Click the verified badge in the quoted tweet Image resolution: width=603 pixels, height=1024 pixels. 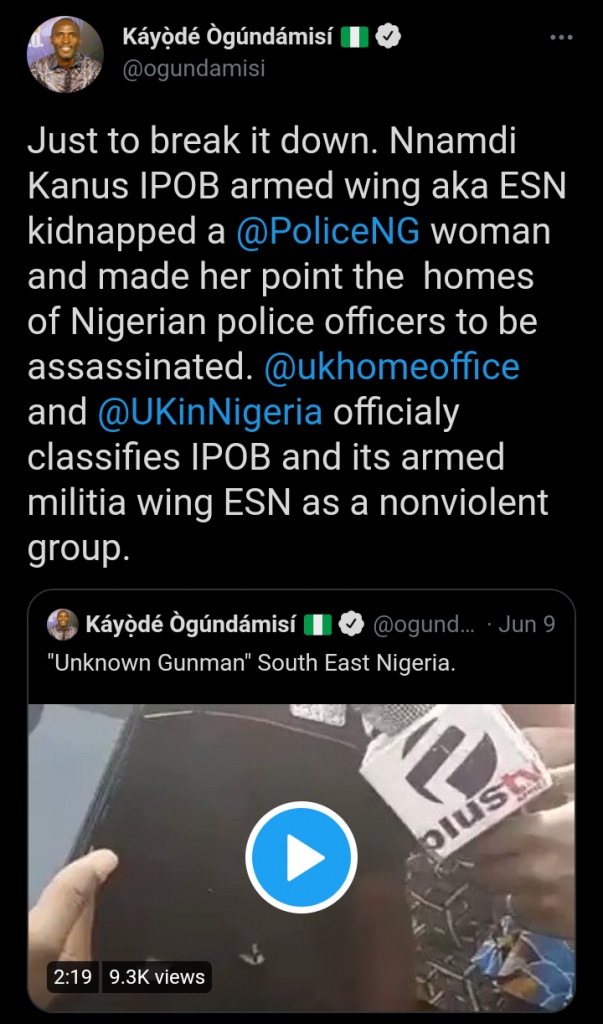(352, 625)
